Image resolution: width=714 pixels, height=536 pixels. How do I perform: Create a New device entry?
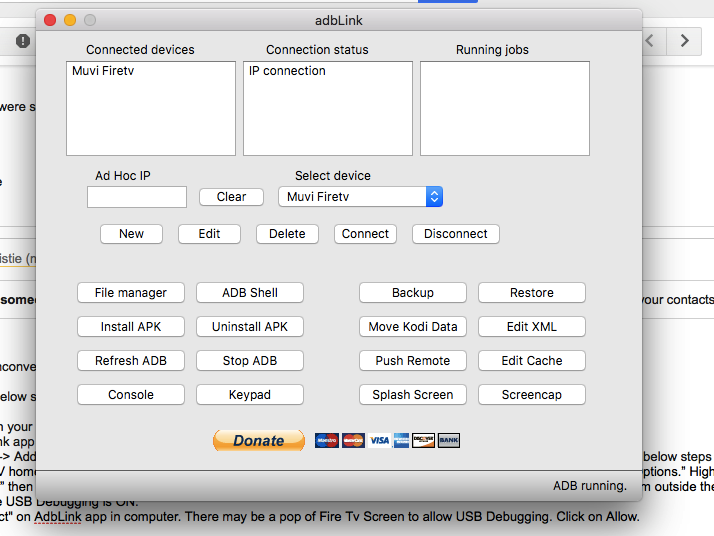click(x=131, y=234)
